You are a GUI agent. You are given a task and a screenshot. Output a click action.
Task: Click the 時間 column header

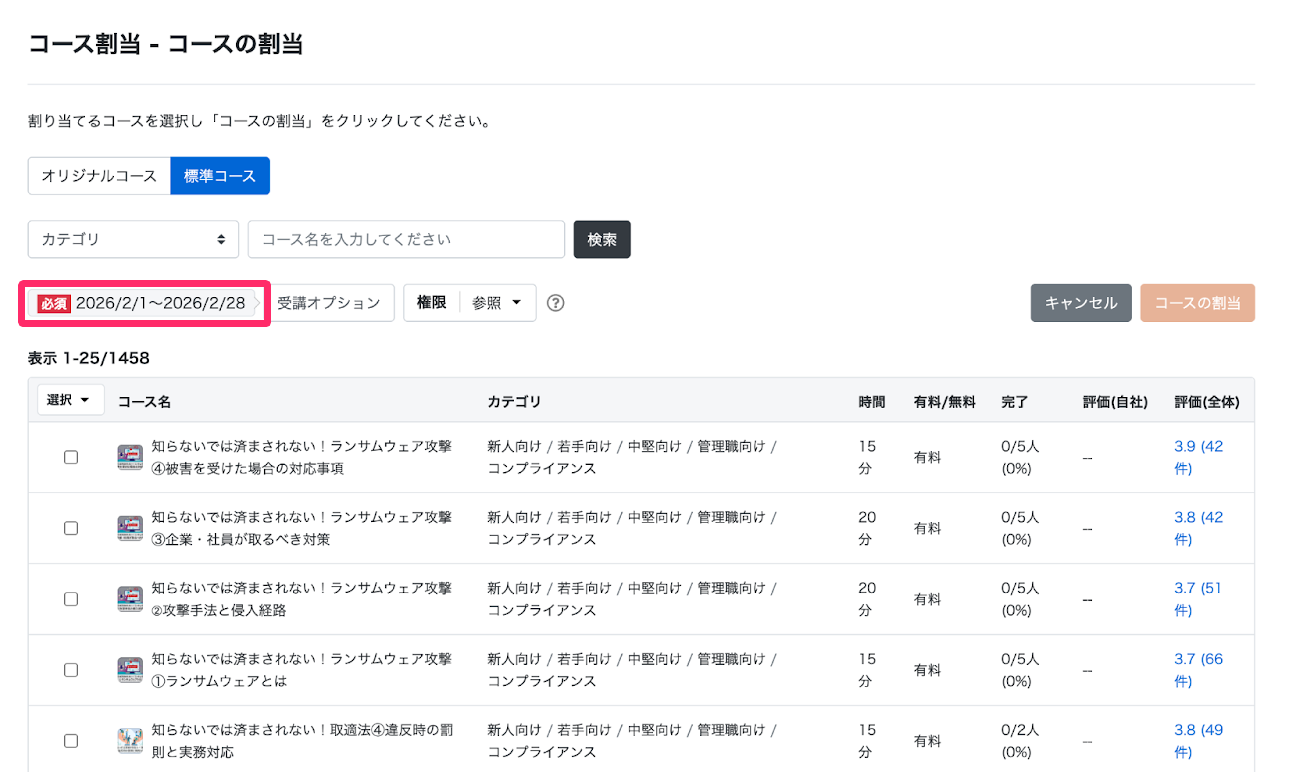tap(872, 402)
